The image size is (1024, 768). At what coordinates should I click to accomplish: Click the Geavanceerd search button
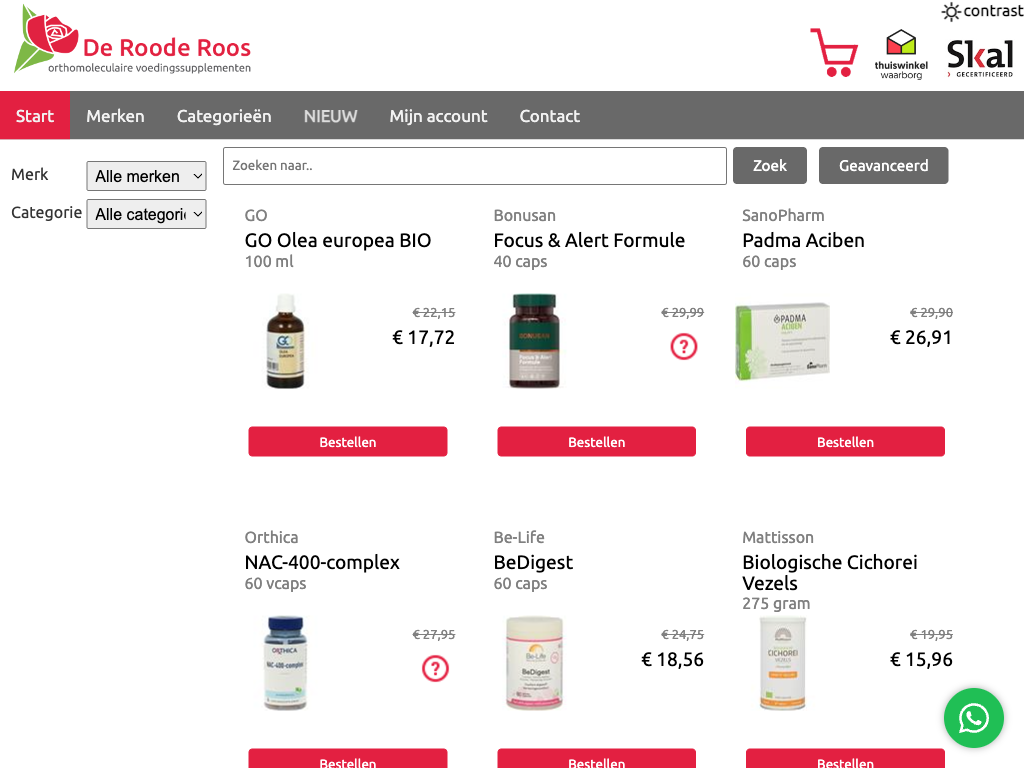click(883, 166)
